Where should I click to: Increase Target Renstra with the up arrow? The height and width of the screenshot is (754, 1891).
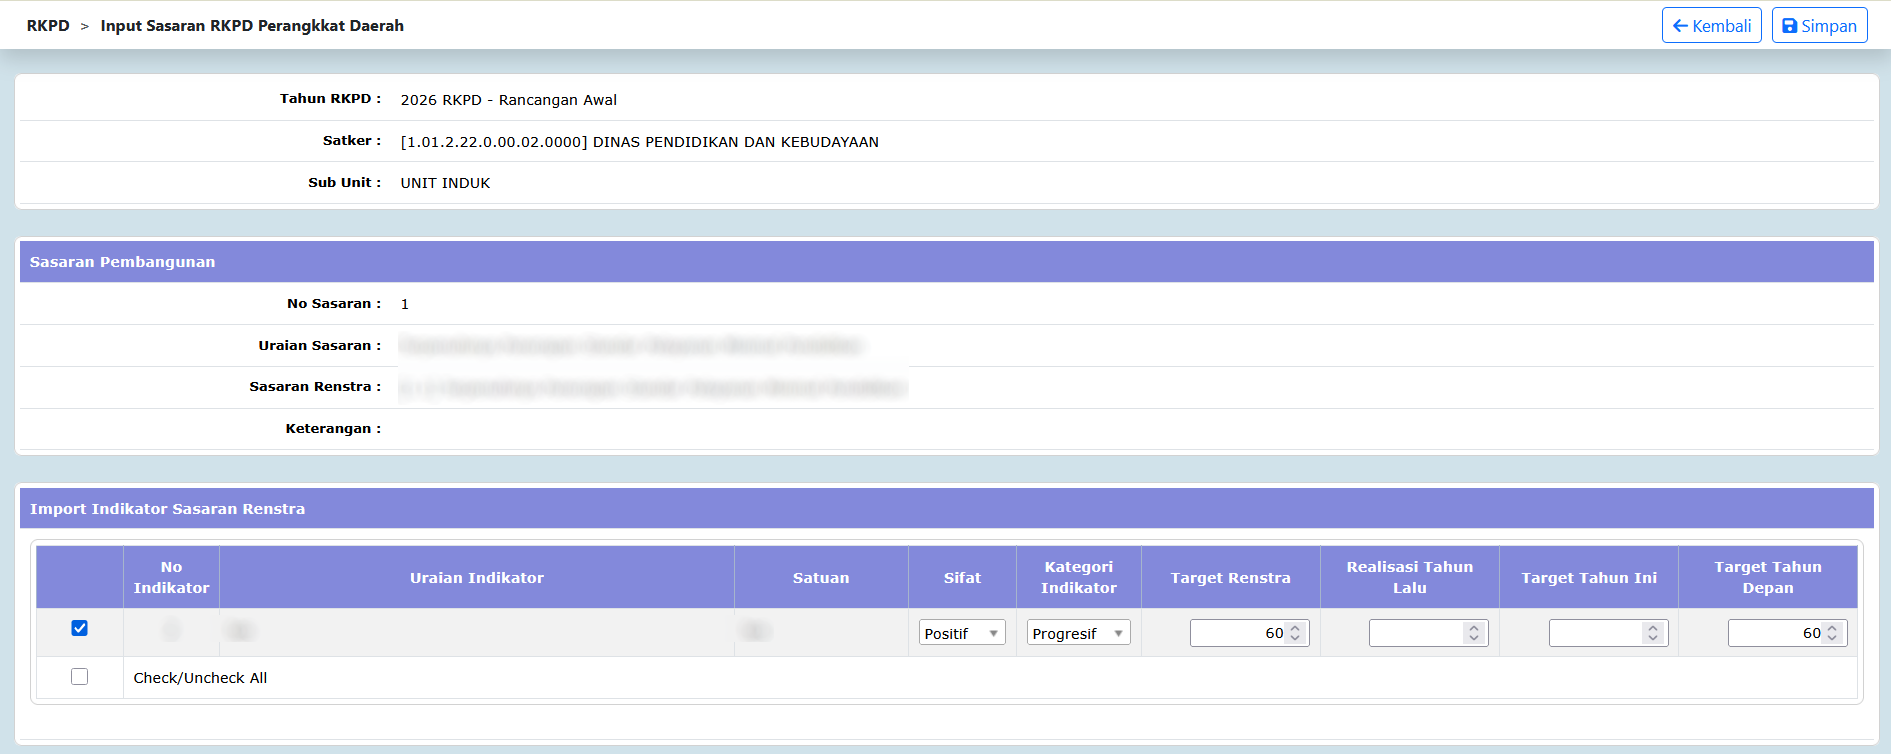pyautogui.click(x=1295, y=628)
